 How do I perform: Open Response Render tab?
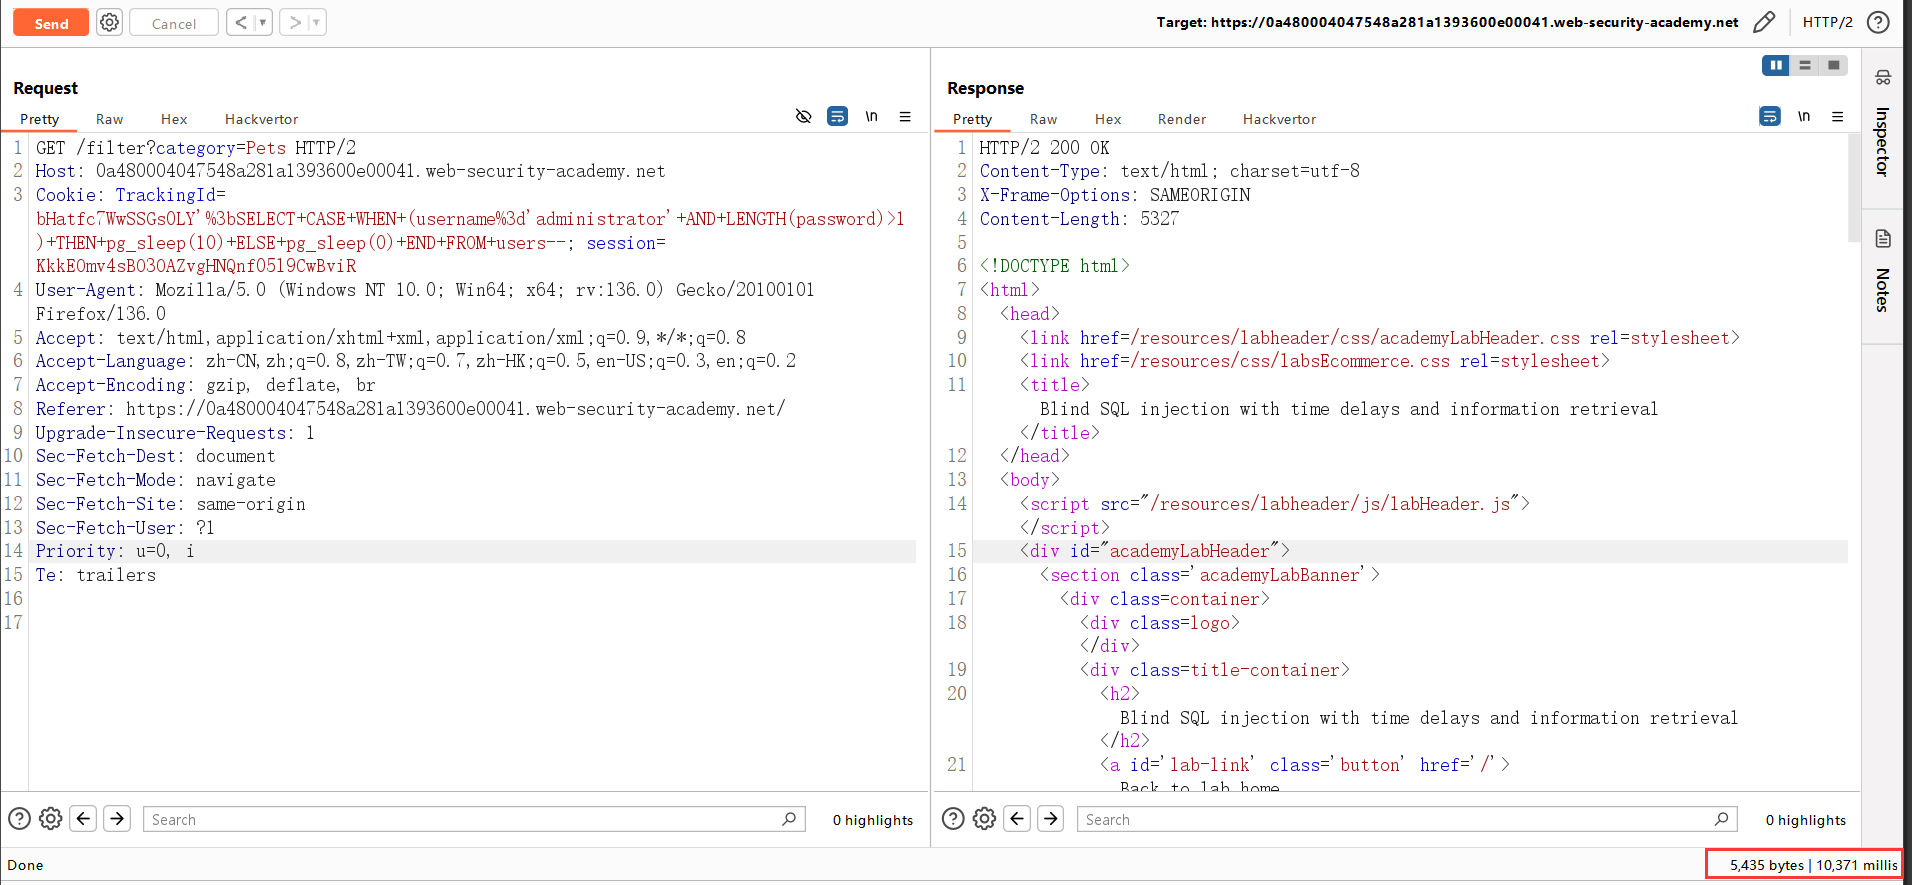coord(1182,119)
